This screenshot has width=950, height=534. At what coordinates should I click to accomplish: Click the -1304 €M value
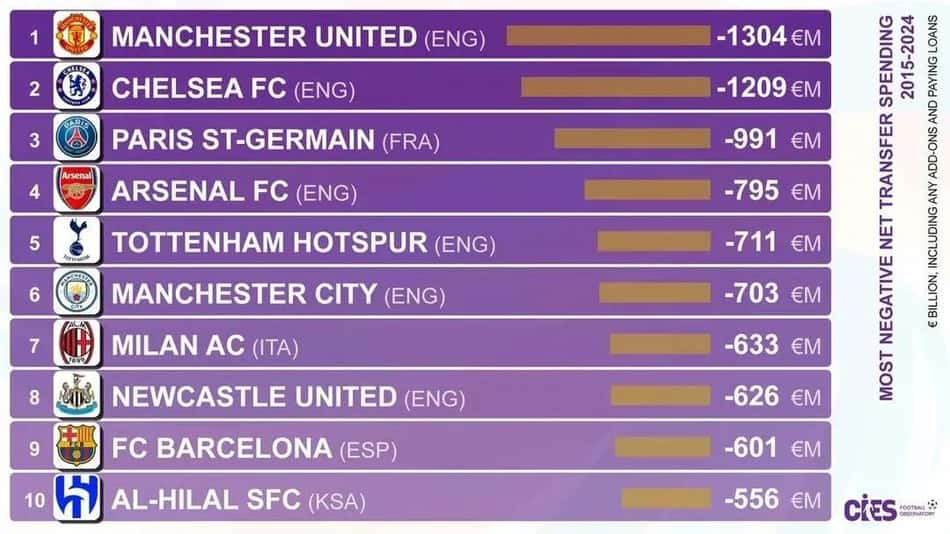click(x=768, y=36)
